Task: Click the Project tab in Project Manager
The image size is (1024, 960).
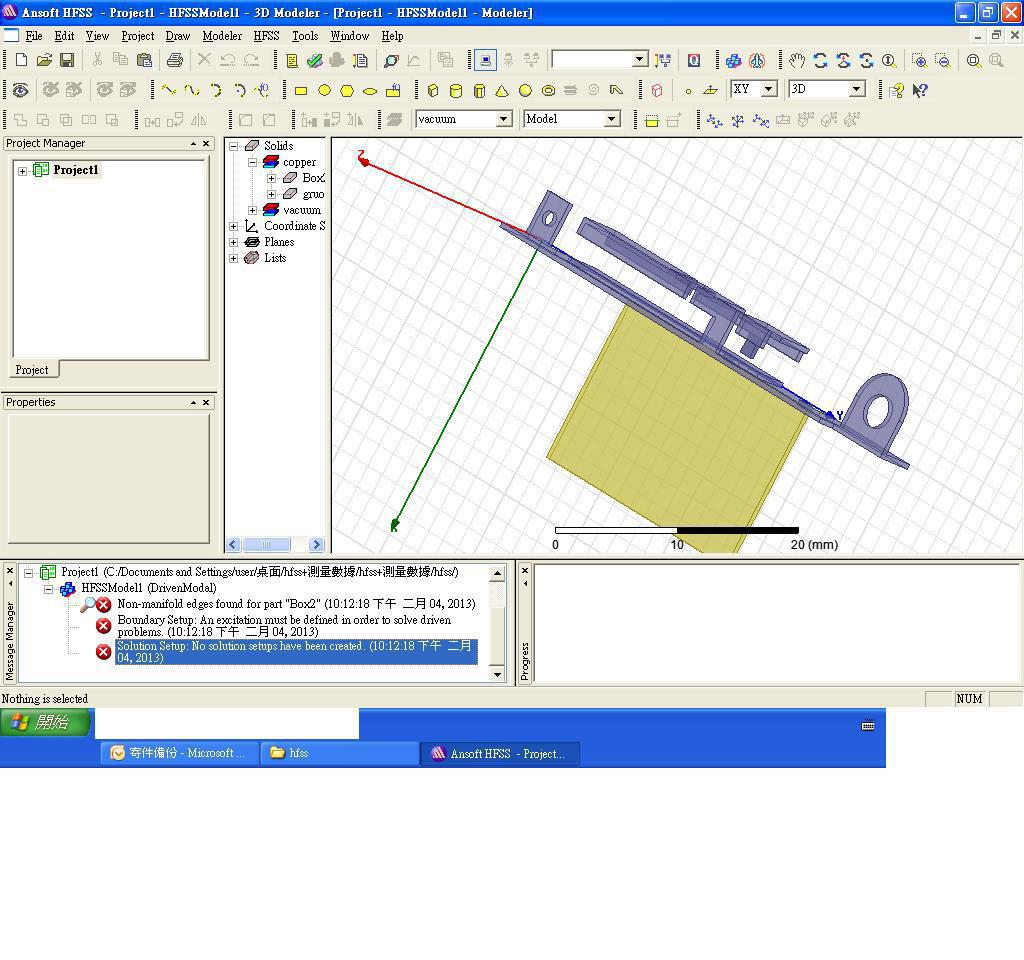Action: pyautogui.click(x=32, y=370)
